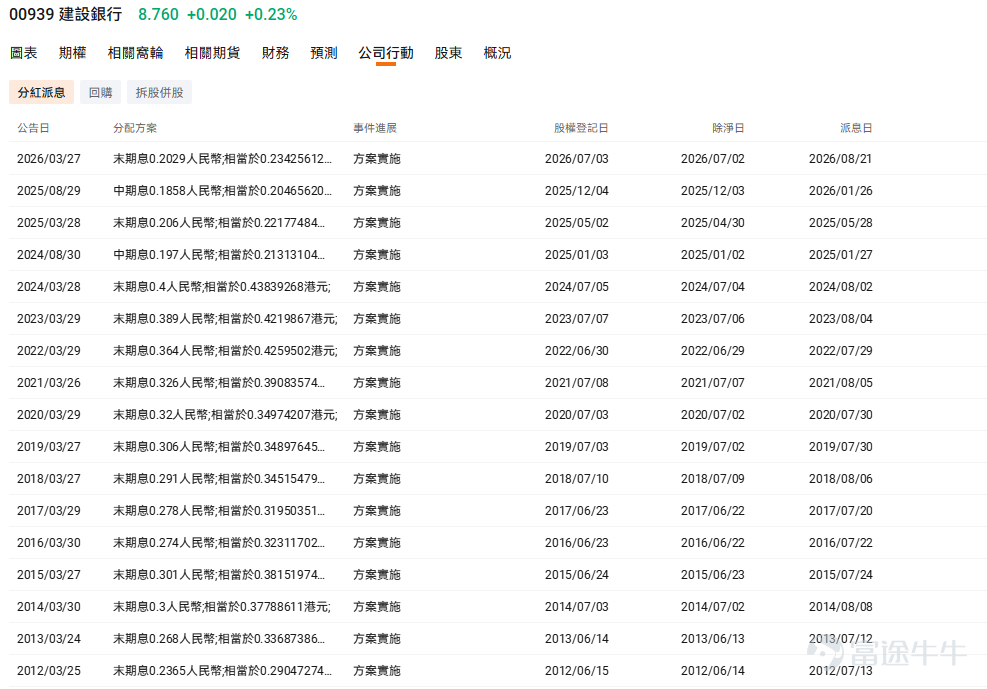Click ex-dividend date 2024/07/04

[x=713, y=287]
